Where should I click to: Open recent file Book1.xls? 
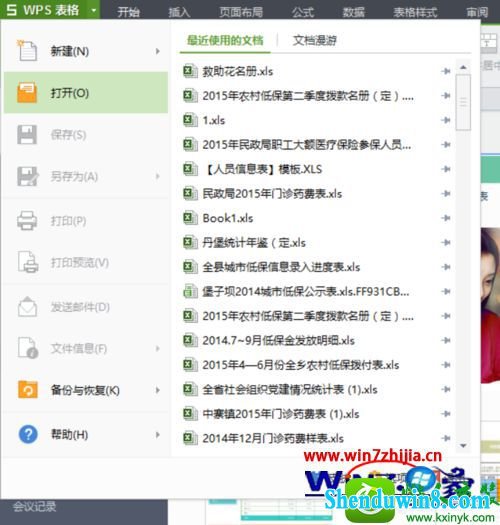228,218
